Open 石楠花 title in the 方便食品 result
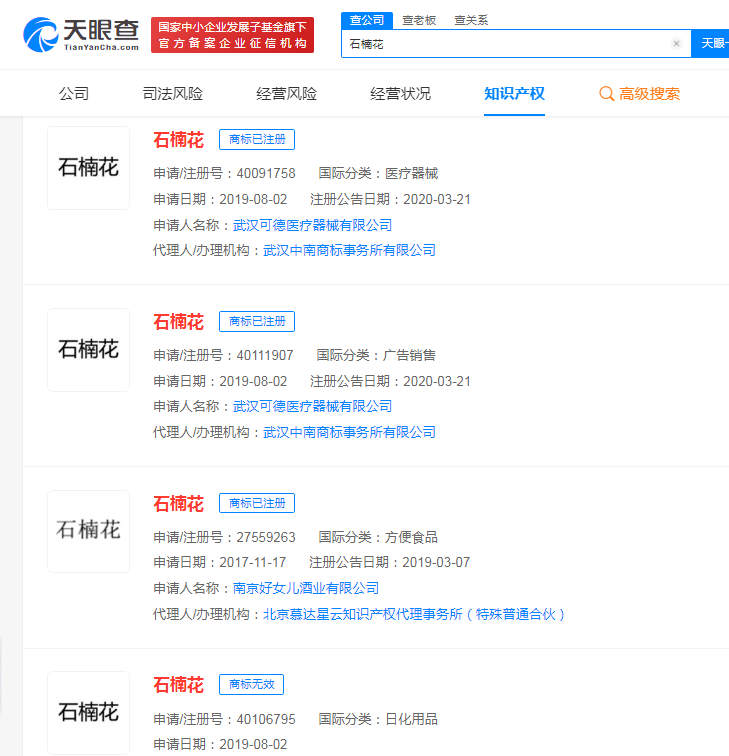The image size is (729, 756). point(178,503)
